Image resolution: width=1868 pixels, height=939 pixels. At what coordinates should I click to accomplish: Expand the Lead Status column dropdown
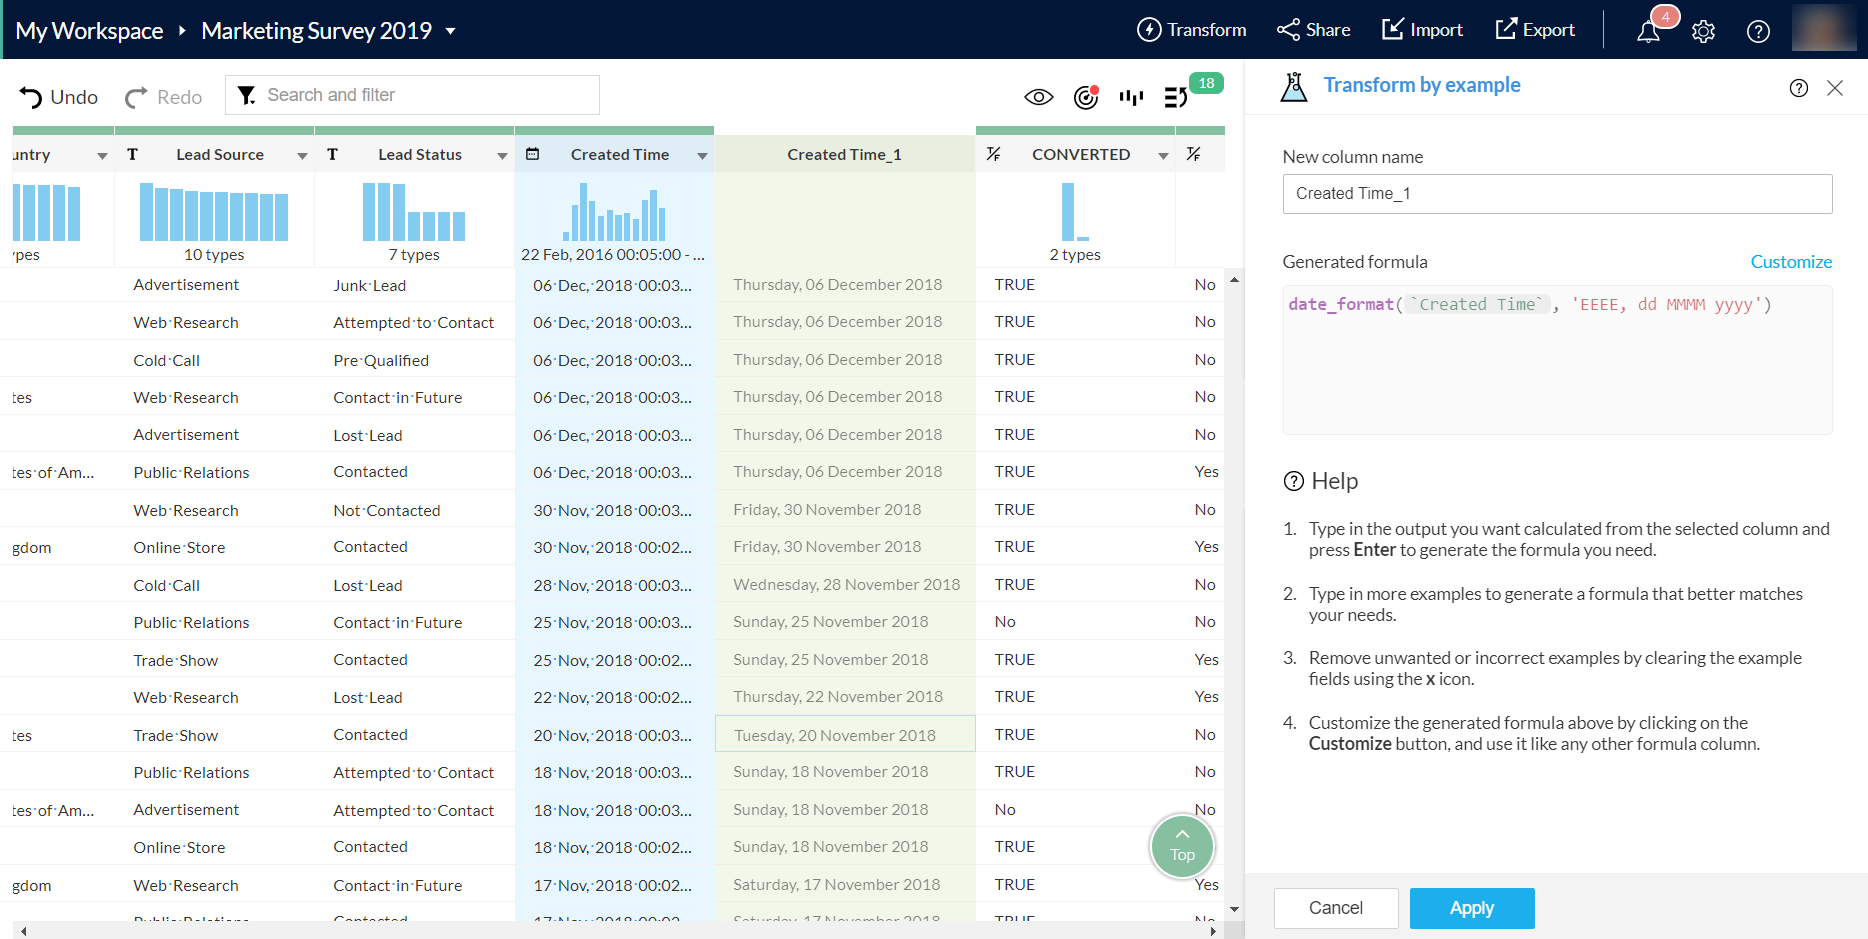coord(502,156)
